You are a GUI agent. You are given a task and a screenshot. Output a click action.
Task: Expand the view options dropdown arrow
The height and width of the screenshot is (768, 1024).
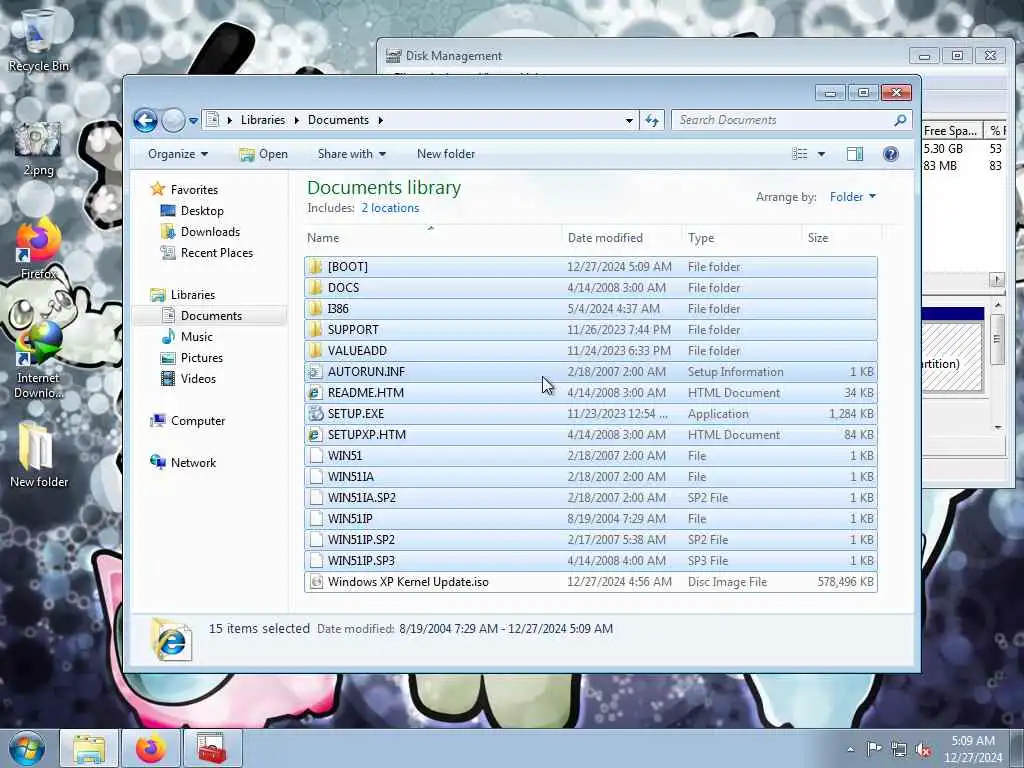coord(822,154)
